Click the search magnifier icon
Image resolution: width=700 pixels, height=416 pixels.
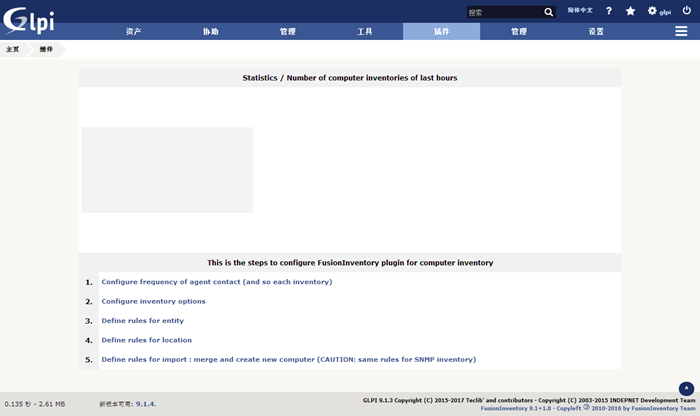tap(549, 12)
